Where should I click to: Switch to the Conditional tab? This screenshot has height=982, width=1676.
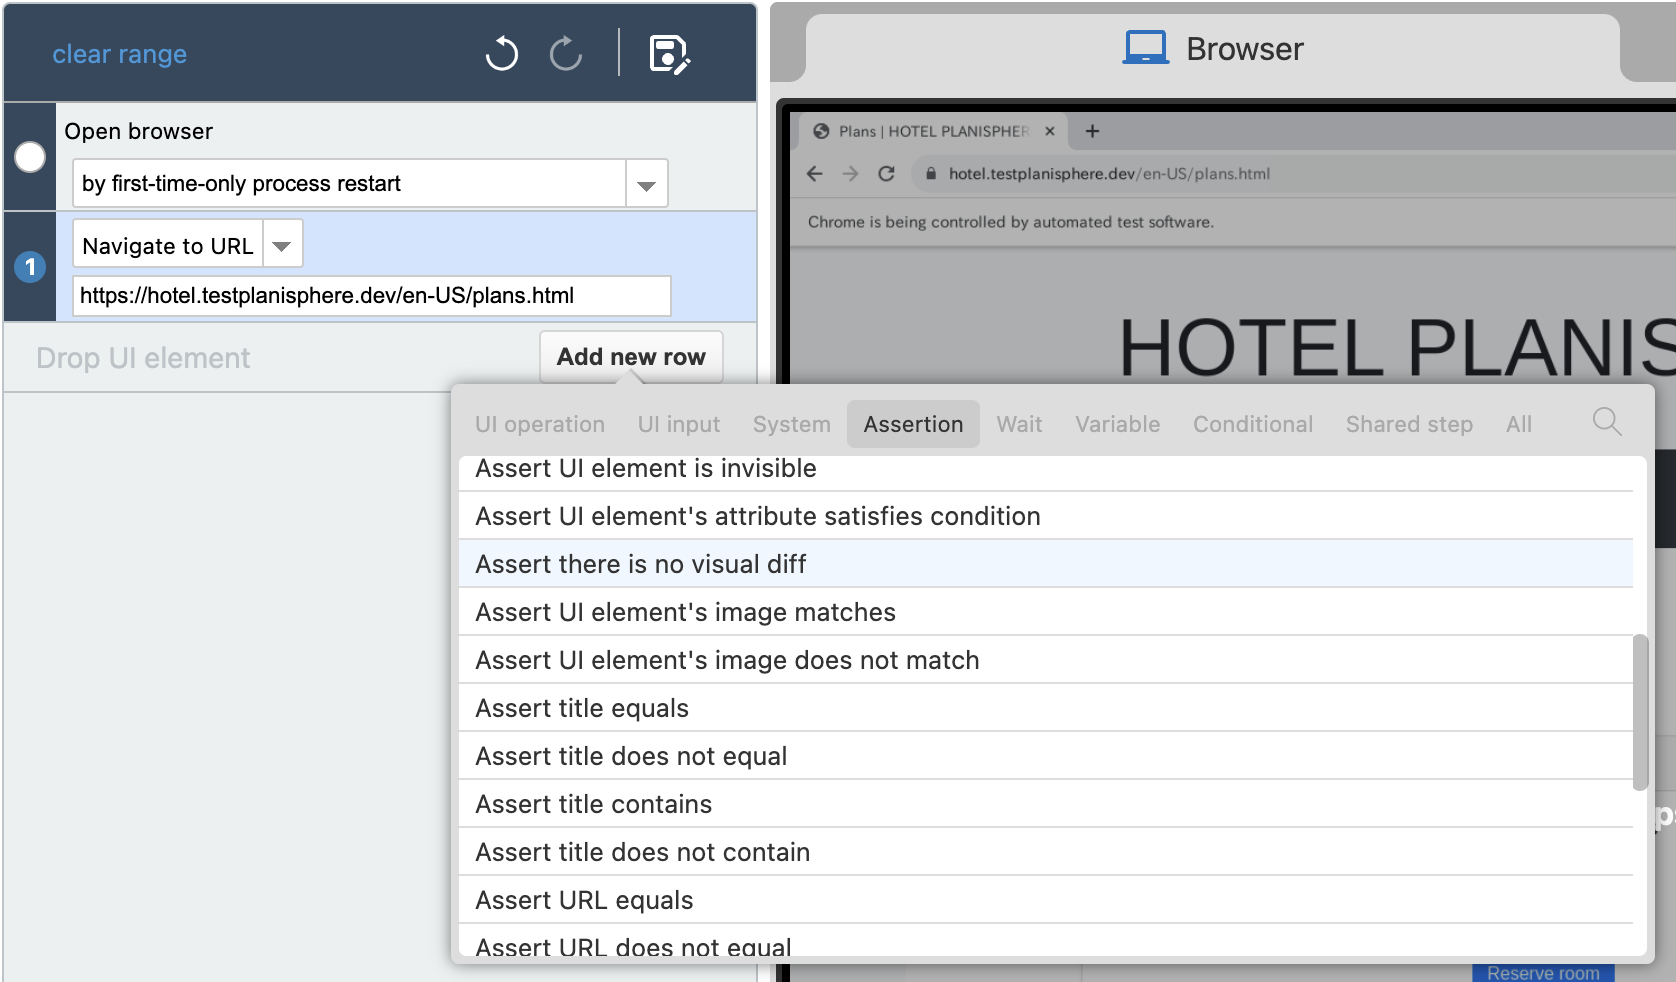point(1252,424)
